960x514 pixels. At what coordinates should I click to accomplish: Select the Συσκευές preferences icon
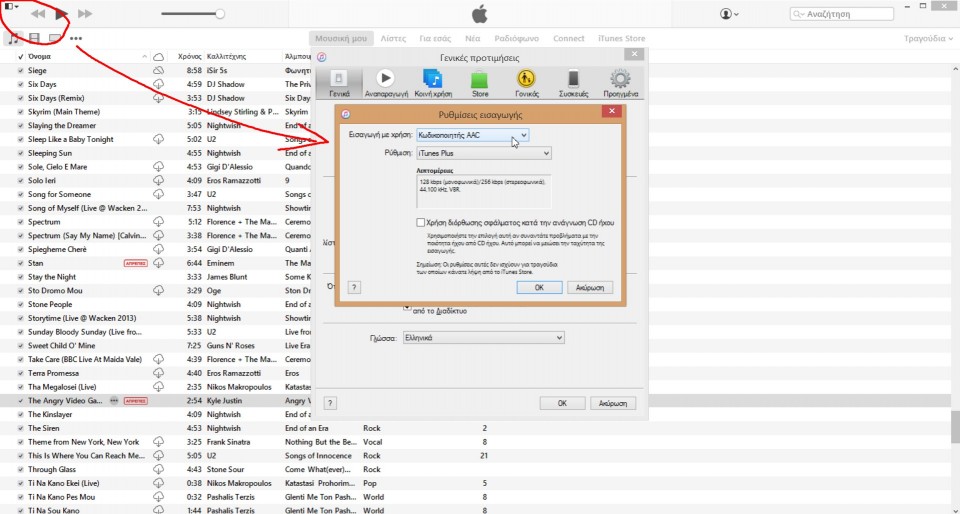pyautogui.click(x=574, y=83)
